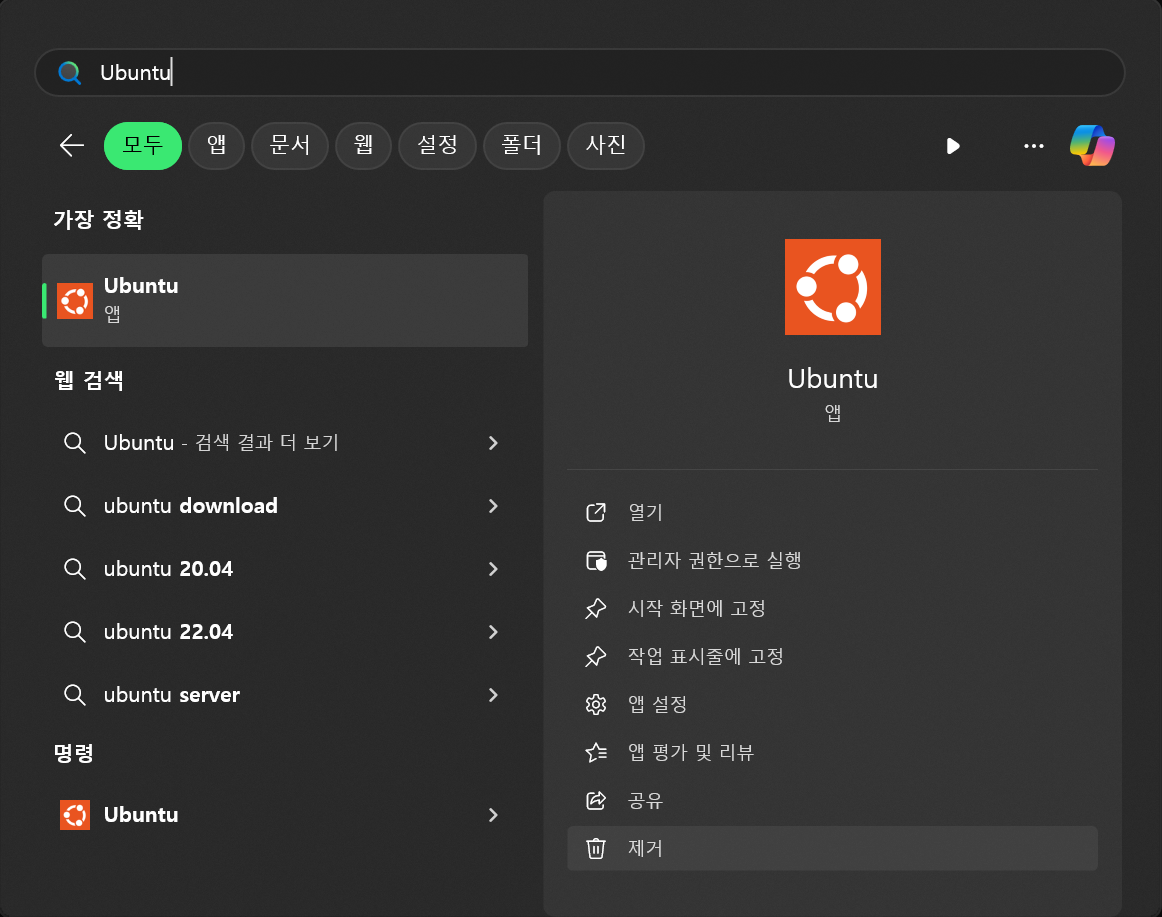The height and width of the screenshot is (917, 1162).
Task: Choose 열기 to open Ubuntu
Action: (x=832, y=512)
